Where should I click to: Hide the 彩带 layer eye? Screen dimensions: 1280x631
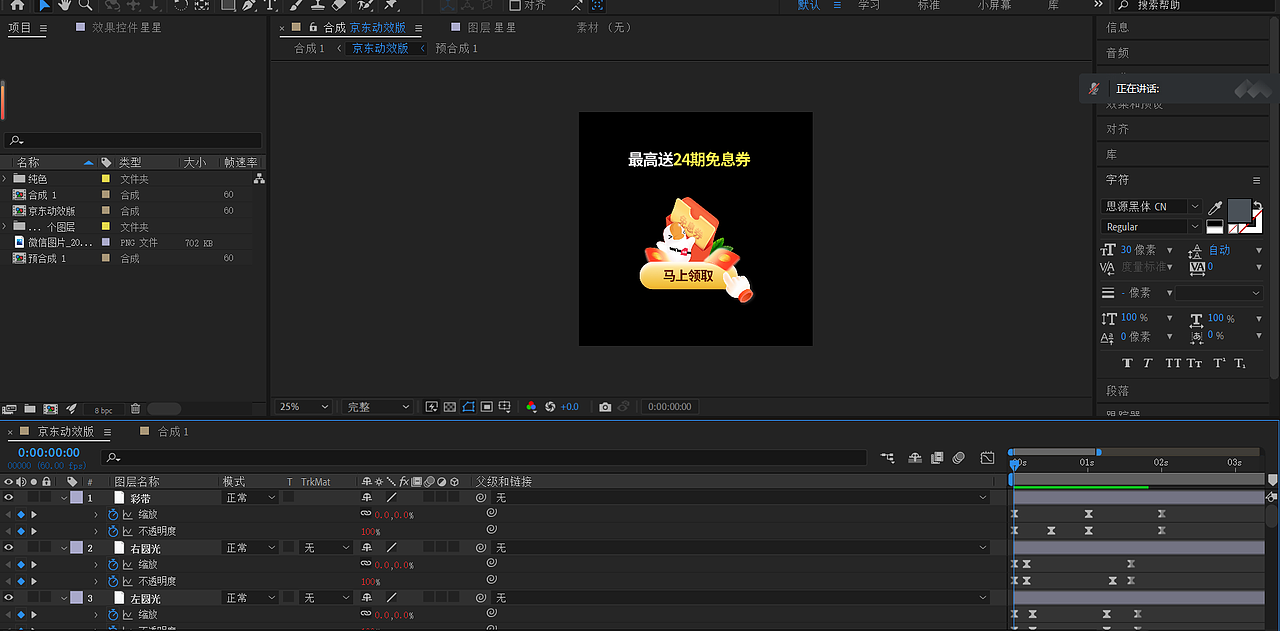pyautogui.click(x=9, y=497)
